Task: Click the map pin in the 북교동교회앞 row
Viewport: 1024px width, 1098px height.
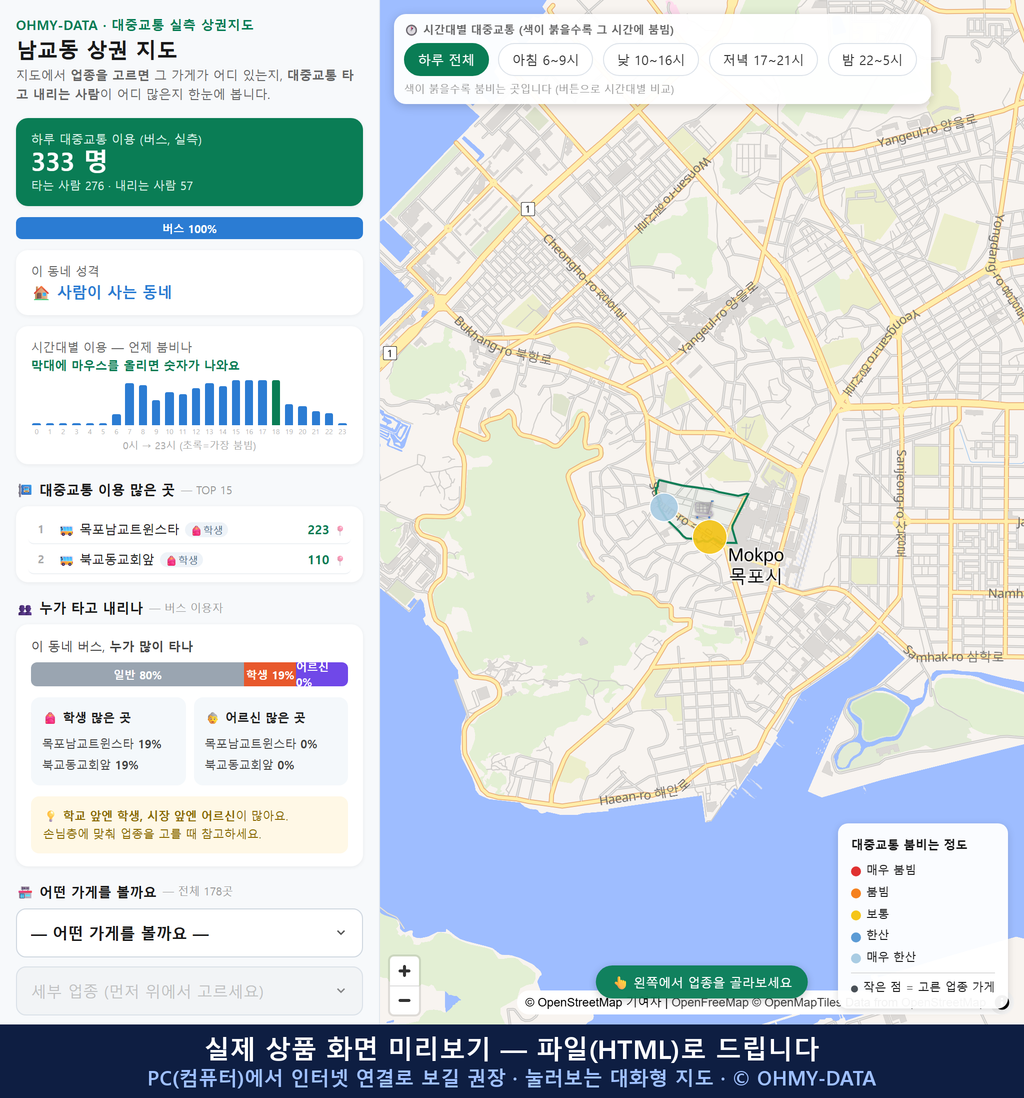Action: (340, 560)
